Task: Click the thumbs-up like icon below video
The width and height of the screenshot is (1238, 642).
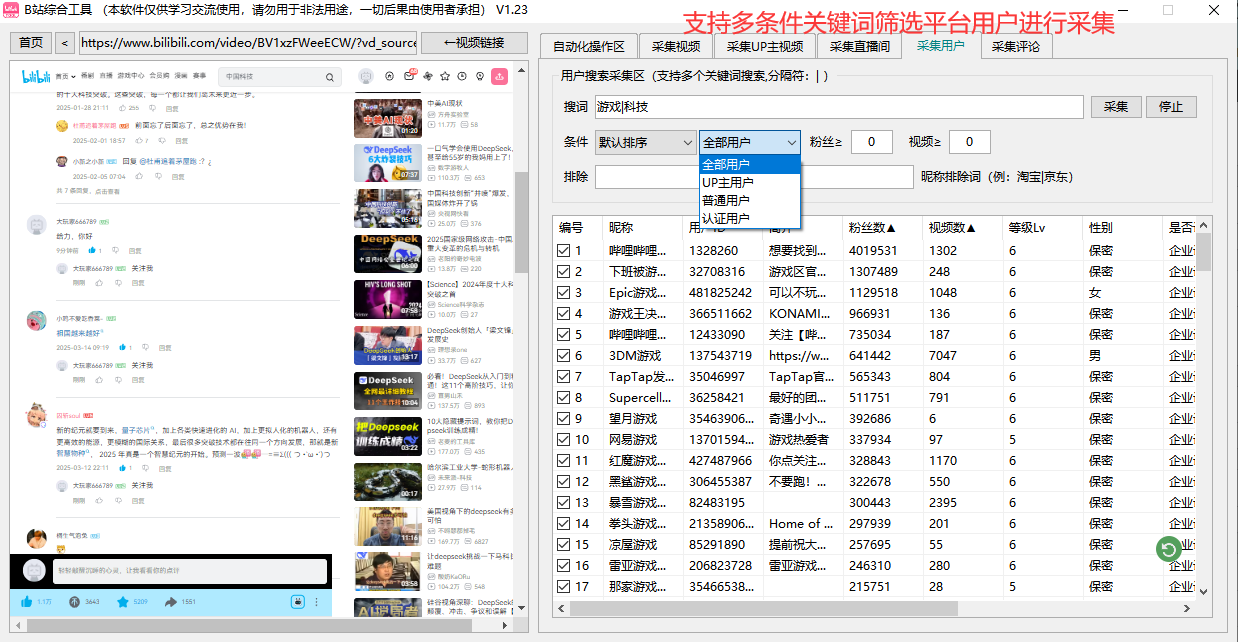Action: pyautogui.click(x=27, y=601)
